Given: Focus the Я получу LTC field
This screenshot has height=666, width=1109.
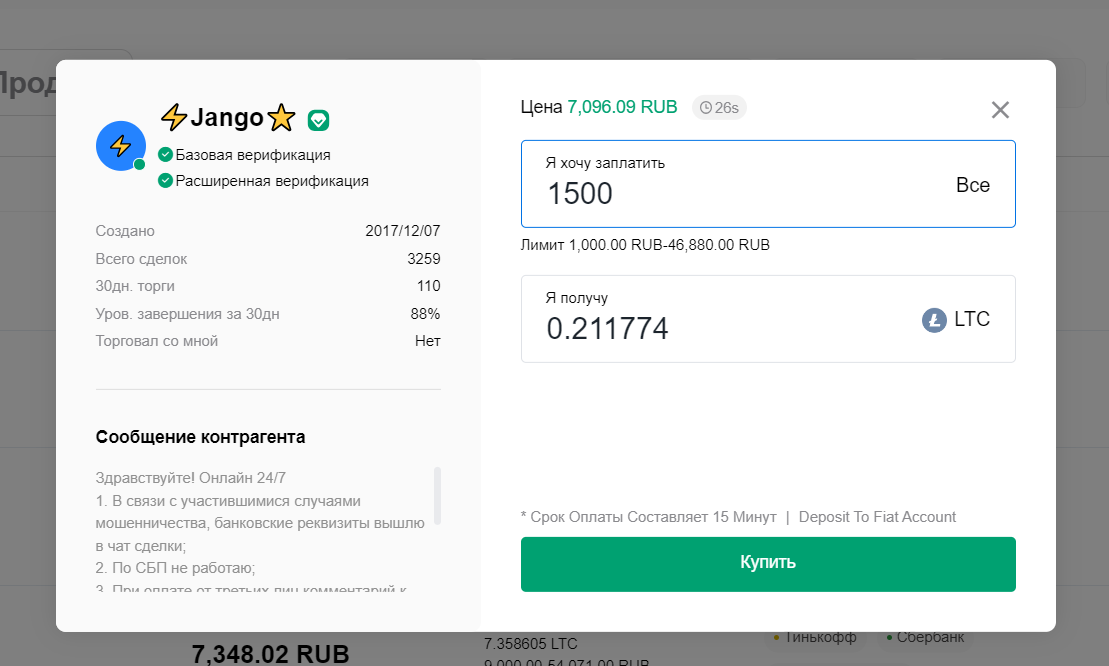Looking at the screenshot, I should (x=768, y=319).
